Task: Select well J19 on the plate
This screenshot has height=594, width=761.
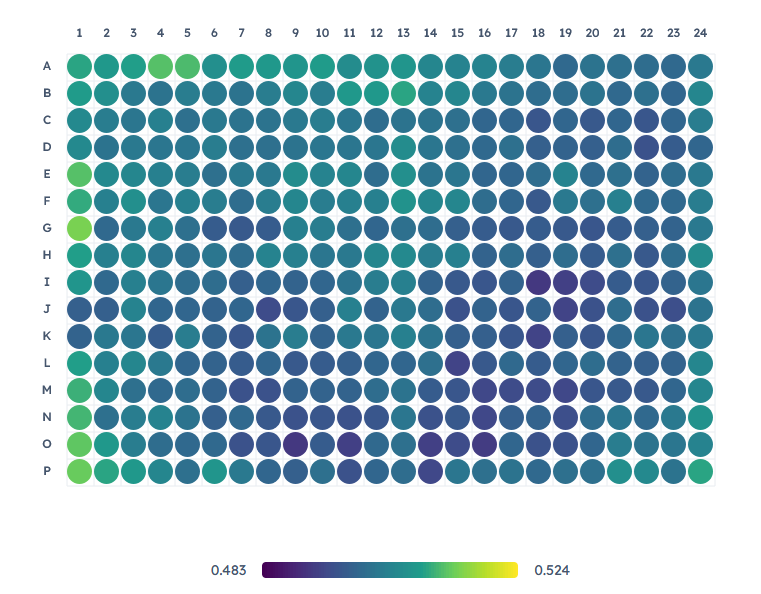Action: click(565, 309)
